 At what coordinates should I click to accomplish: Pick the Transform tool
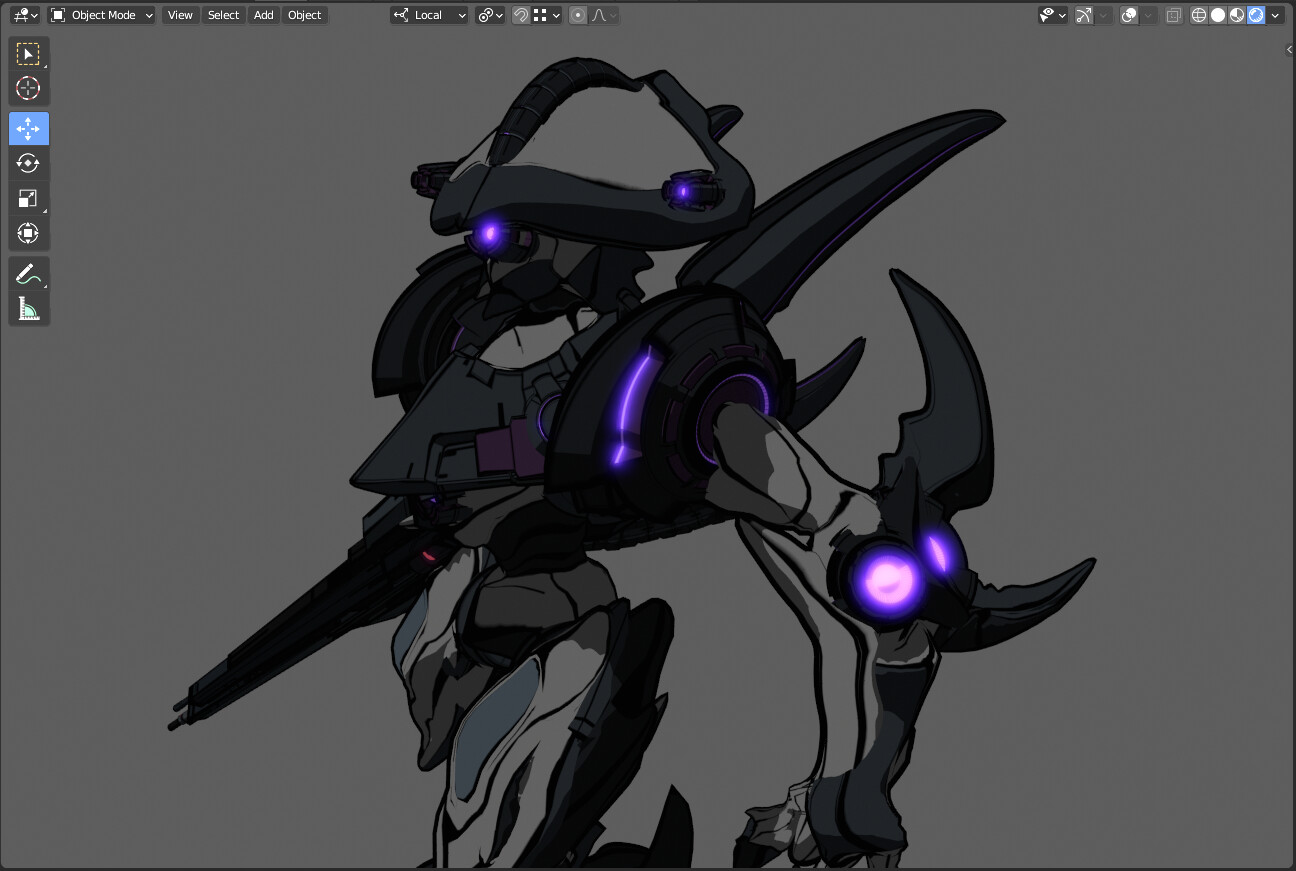pyautogui.click(x=28, y=232)
